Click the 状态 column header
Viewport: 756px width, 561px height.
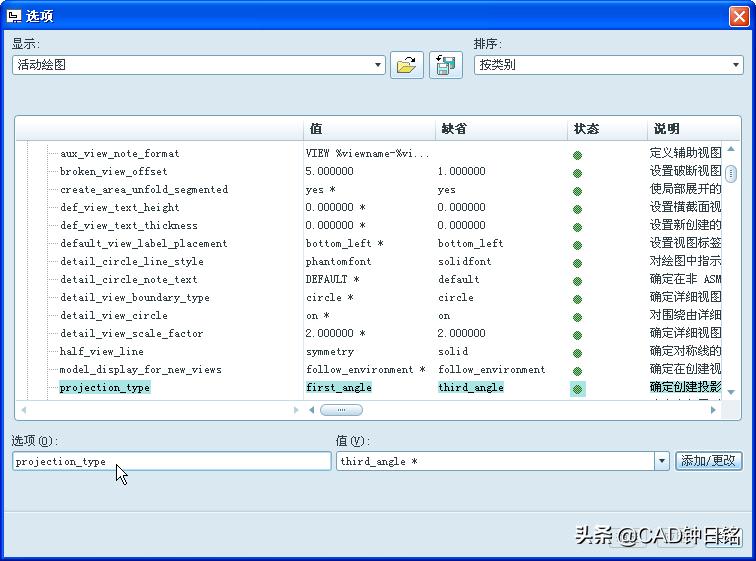[607, 129]
